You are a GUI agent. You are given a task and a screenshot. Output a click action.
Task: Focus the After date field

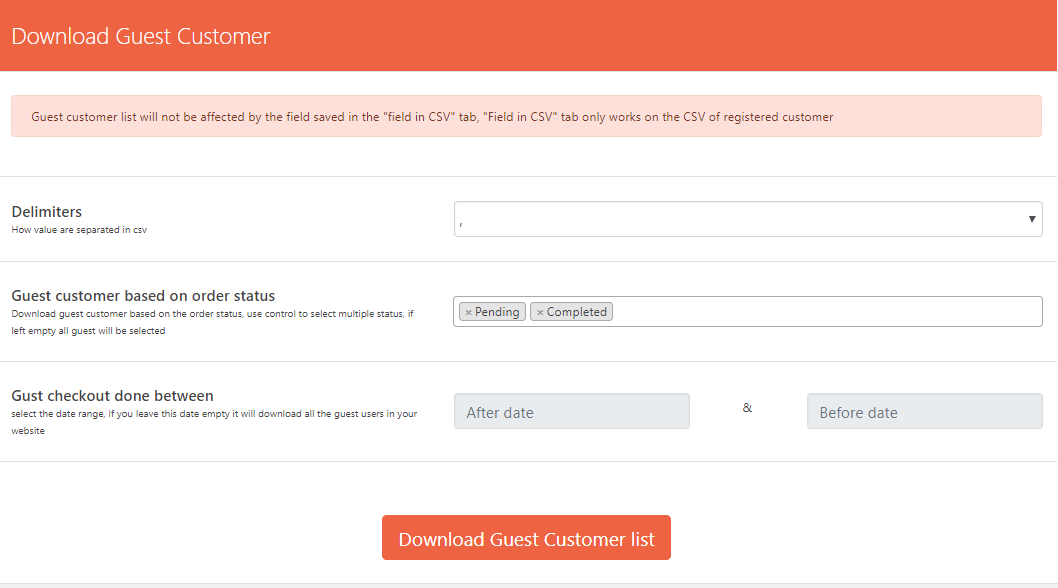[571, 411]
